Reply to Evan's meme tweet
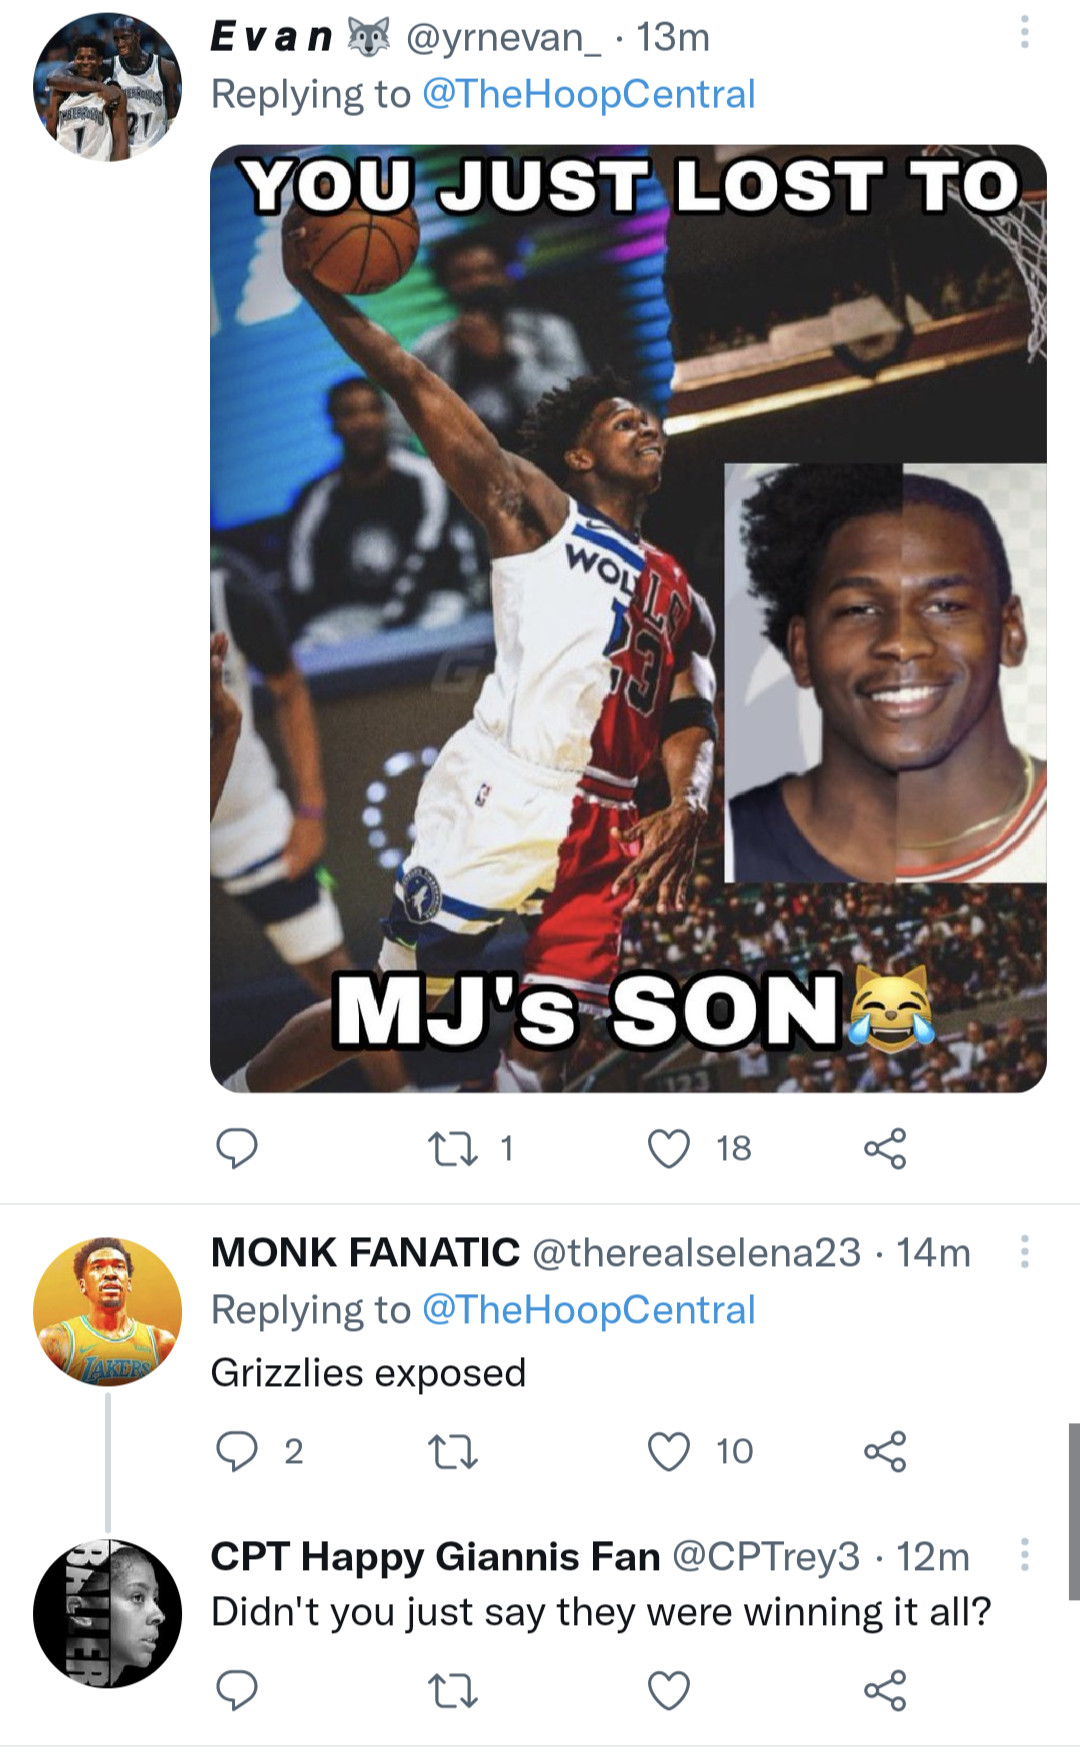 pos(237,1148)
